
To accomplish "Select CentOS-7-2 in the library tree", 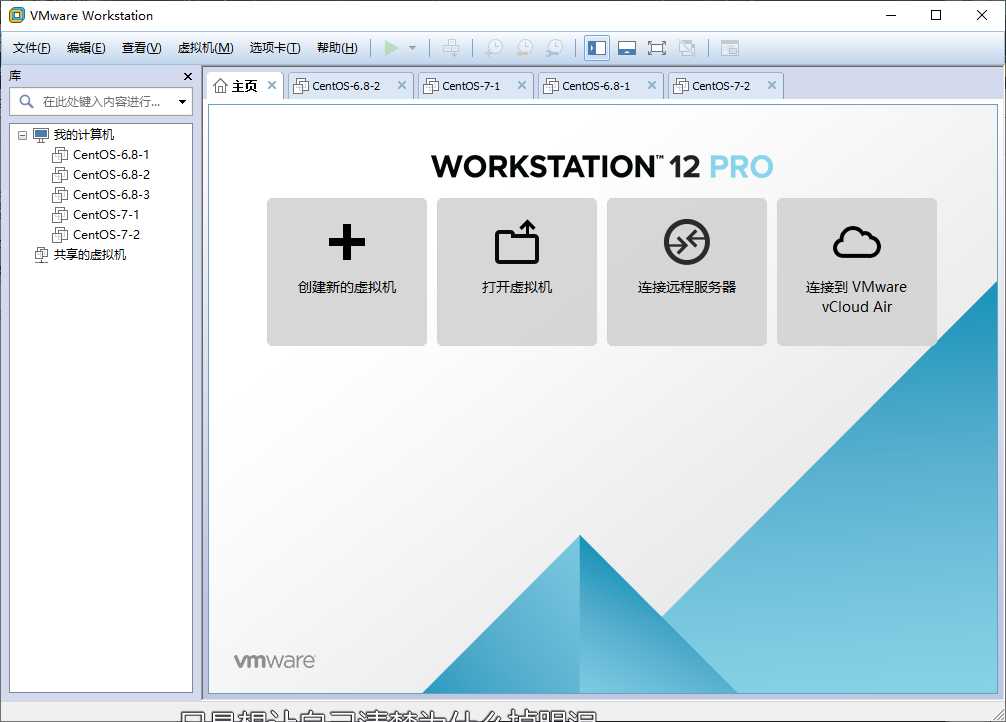I will 106,234.
